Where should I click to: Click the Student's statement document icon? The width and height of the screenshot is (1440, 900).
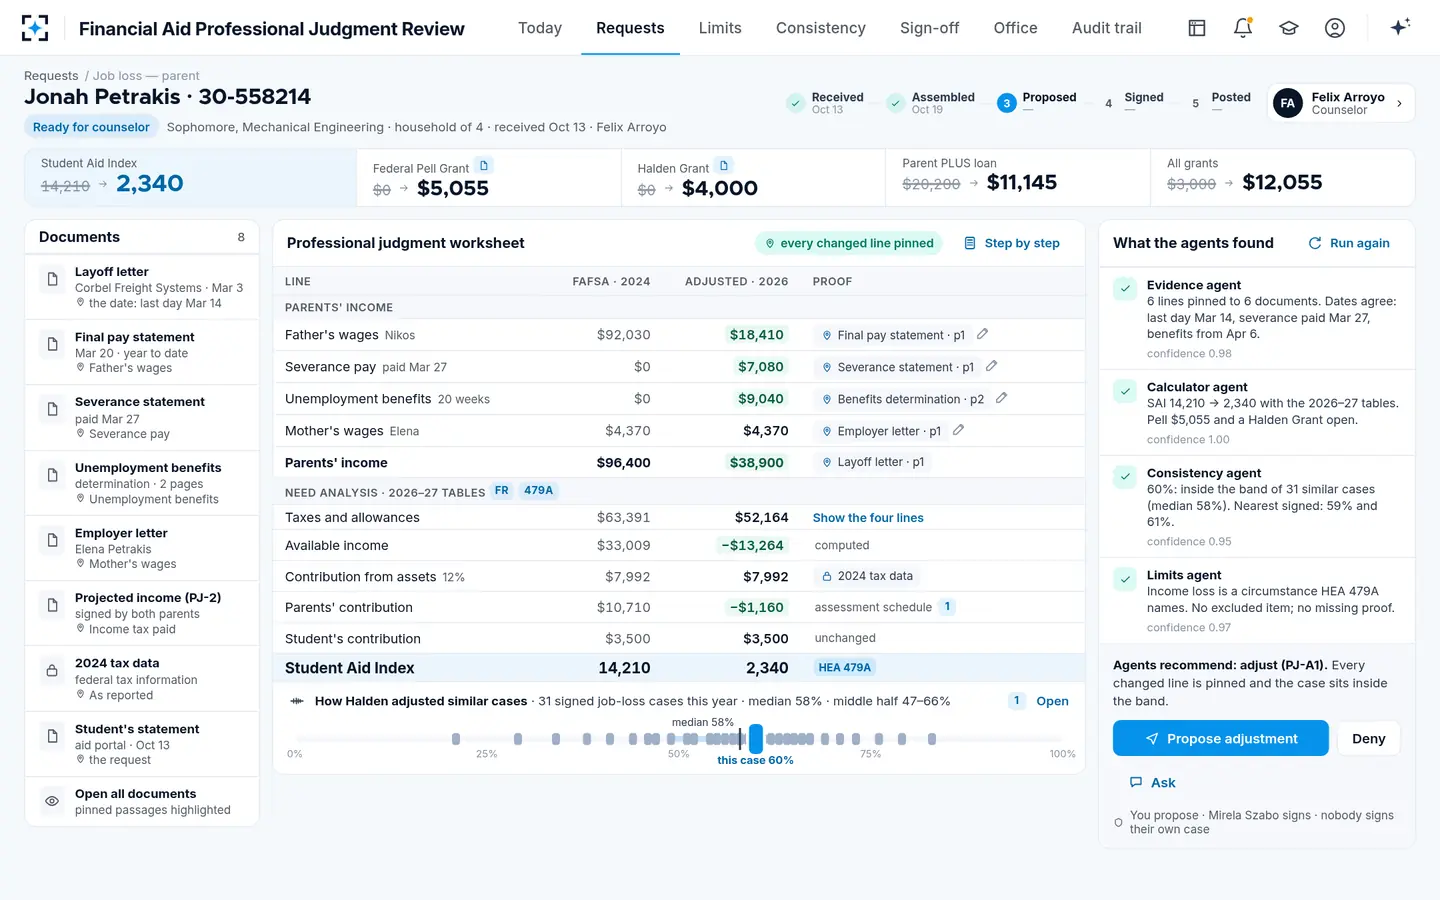(x=52, y=737)
